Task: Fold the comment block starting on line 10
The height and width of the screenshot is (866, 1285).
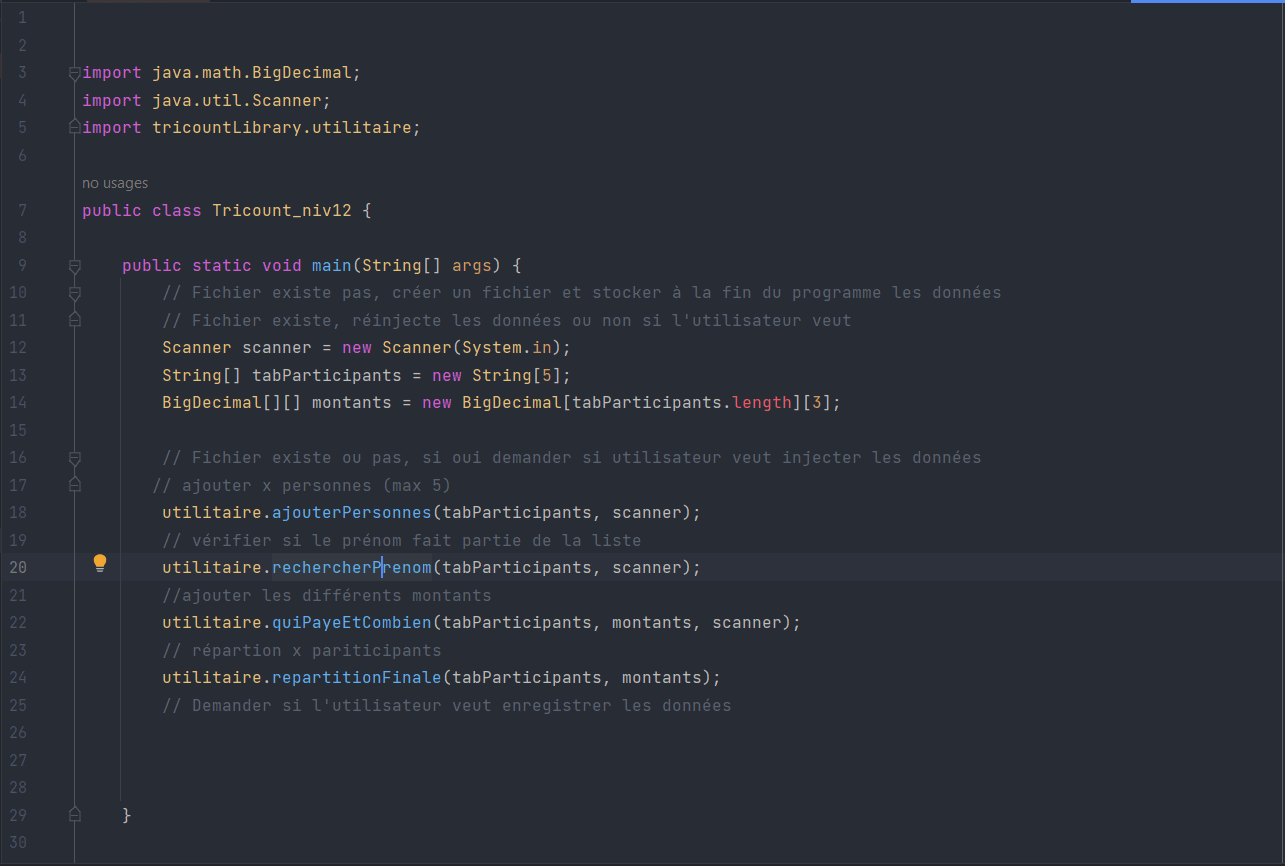Action: pyautogui.click(x=74, y=294)
